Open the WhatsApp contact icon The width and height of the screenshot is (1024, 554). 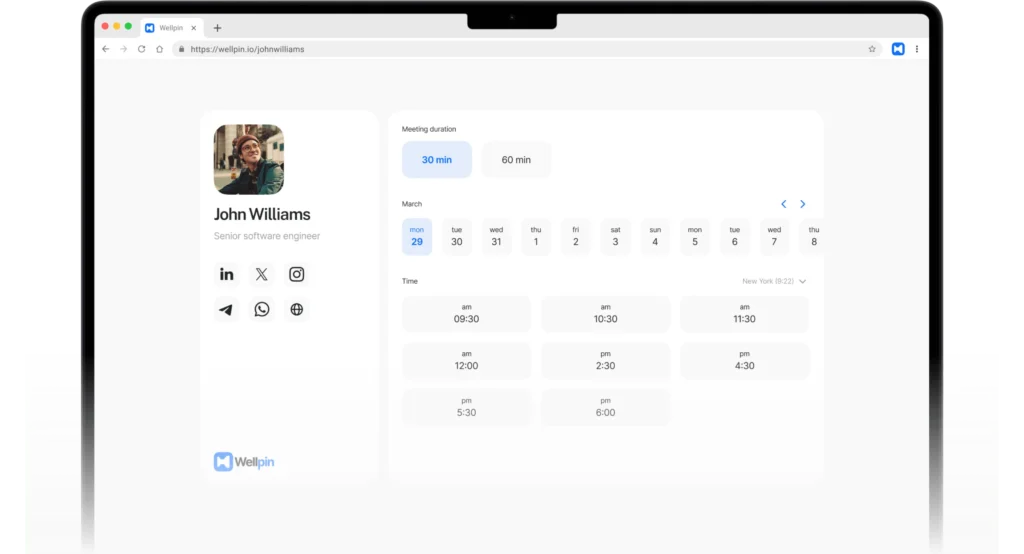(261, 309)
